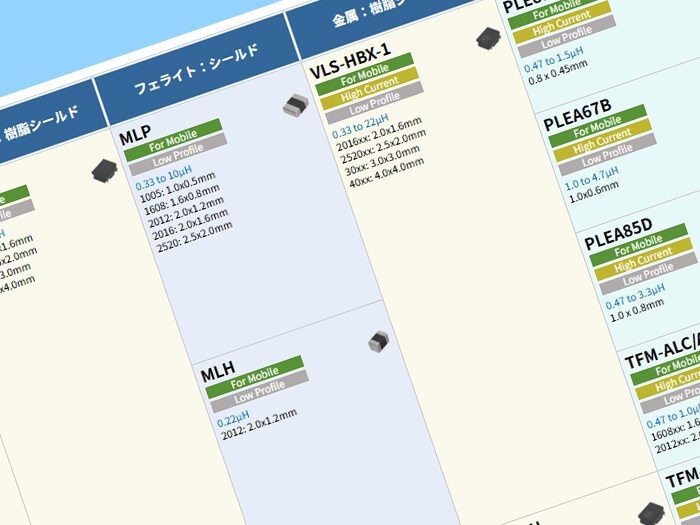The image size is (700, 525).
Task: Click the chip image in the 樹脂シールド column
Action: point(104,171)
